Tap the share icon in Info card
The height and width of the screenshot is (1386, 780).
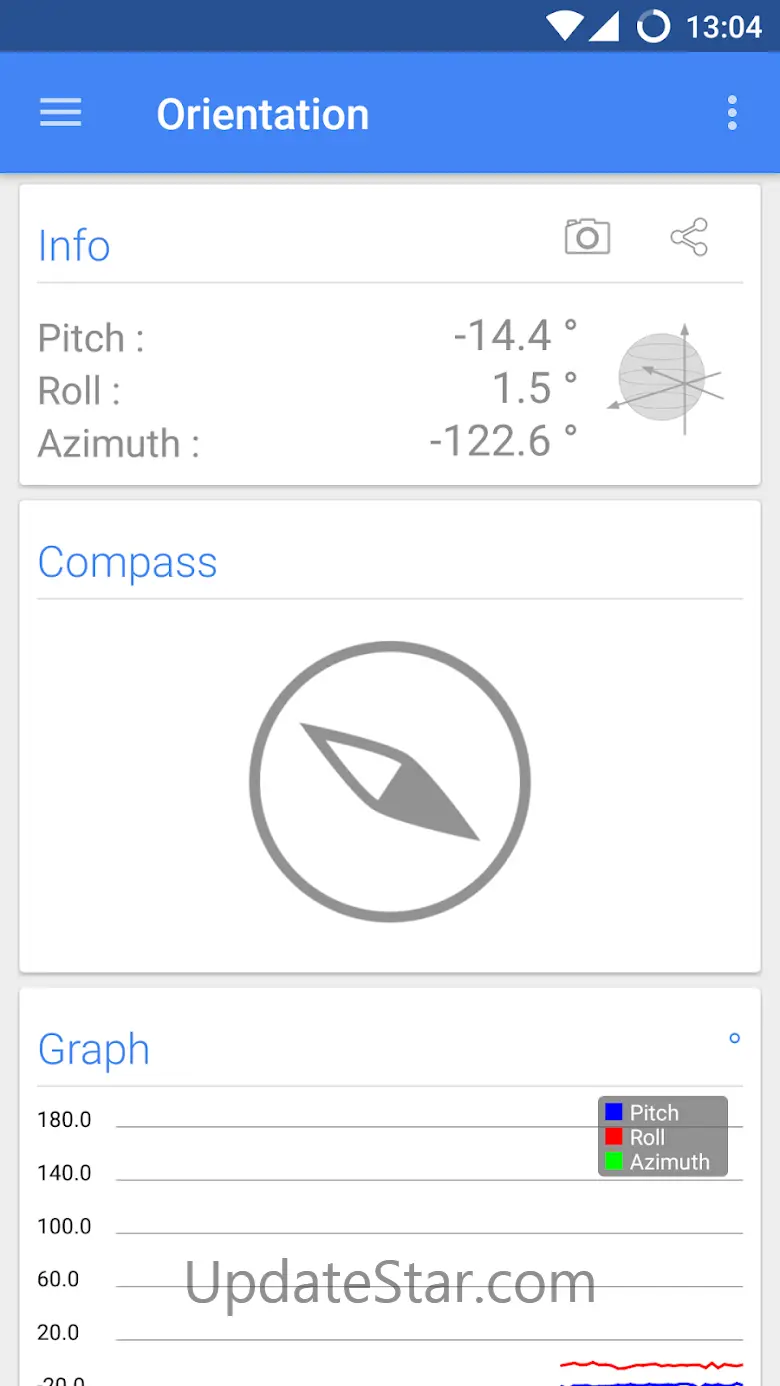pyautogui.click(x=689, y=237)
